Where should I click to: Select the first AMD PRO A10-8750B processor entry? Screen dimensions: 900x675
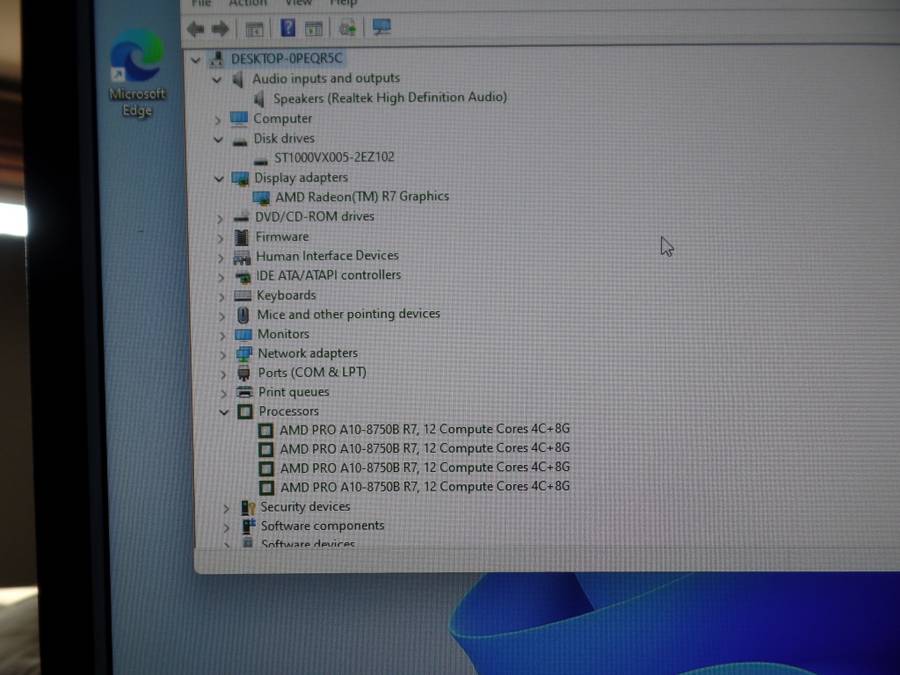pyautogui.click(x=424, y=429)
